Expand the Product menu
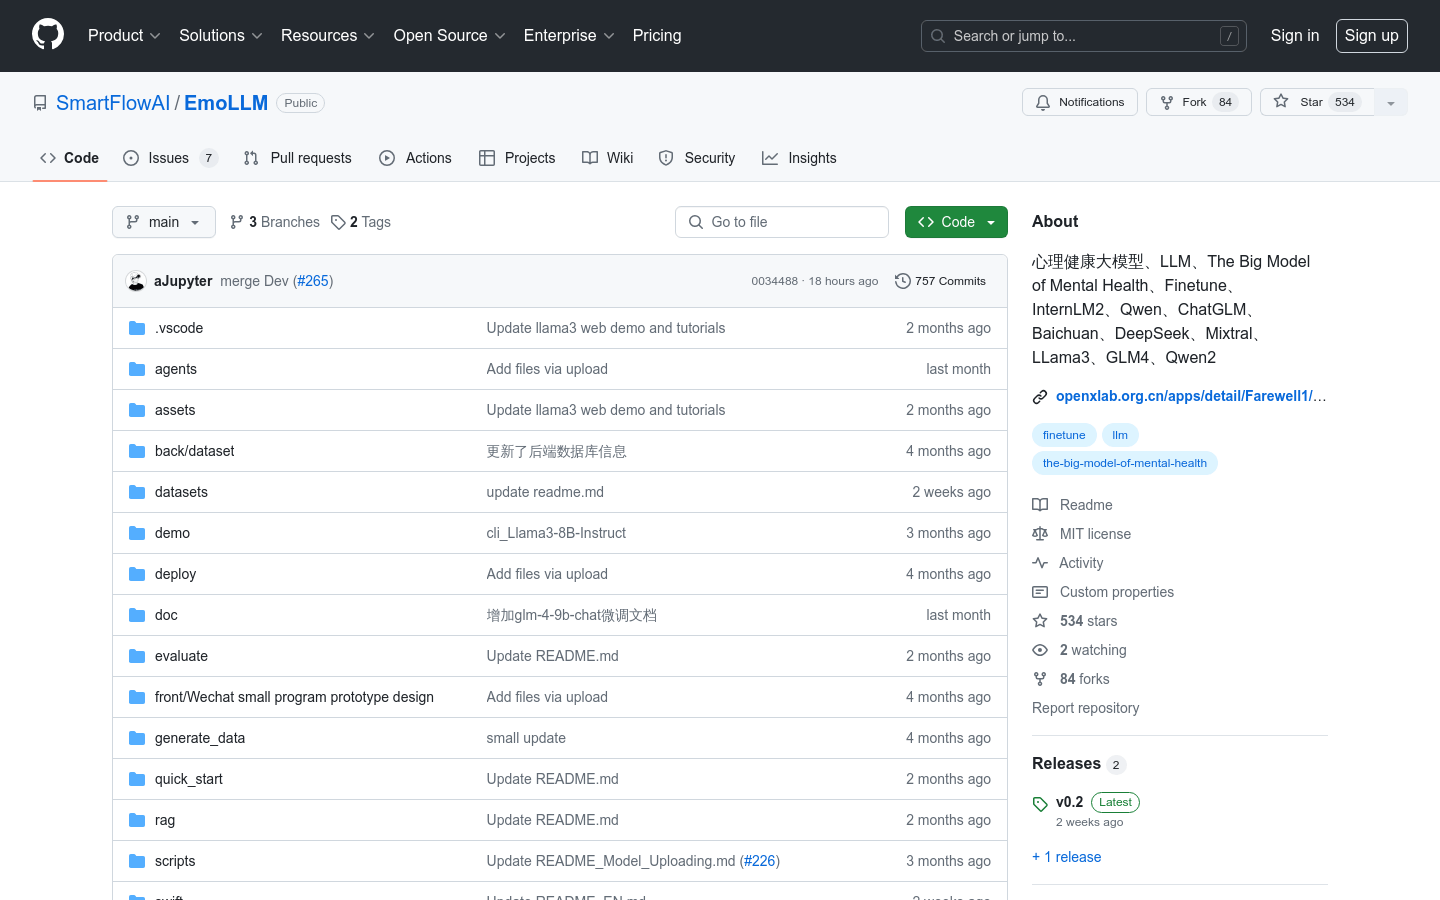Viewport: 1440px width, 900px height. coord(124,35)
